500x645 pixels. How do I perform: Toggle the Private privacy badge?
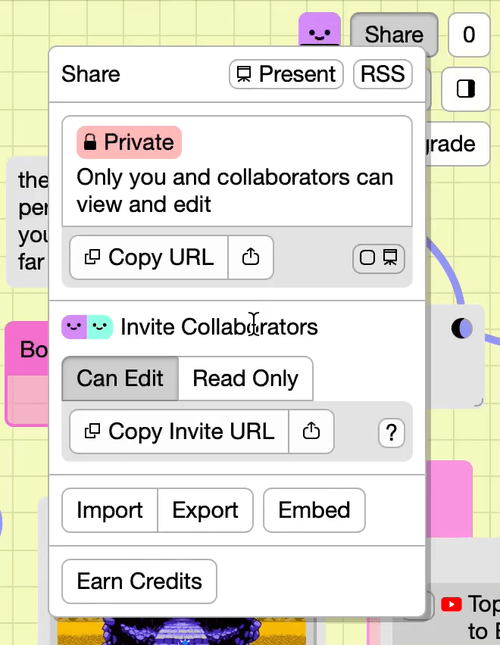[x=129, y=142]
